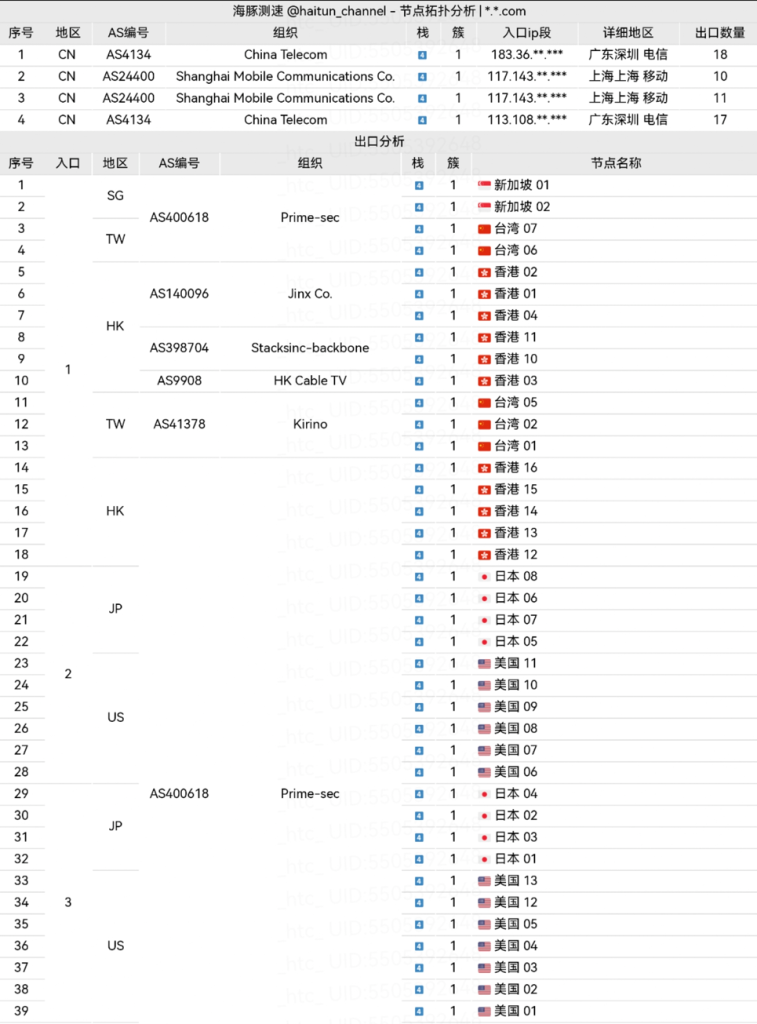757x1024 pixels.
Task: Click the sequence number 39 cell
Action: (21, 1012)
